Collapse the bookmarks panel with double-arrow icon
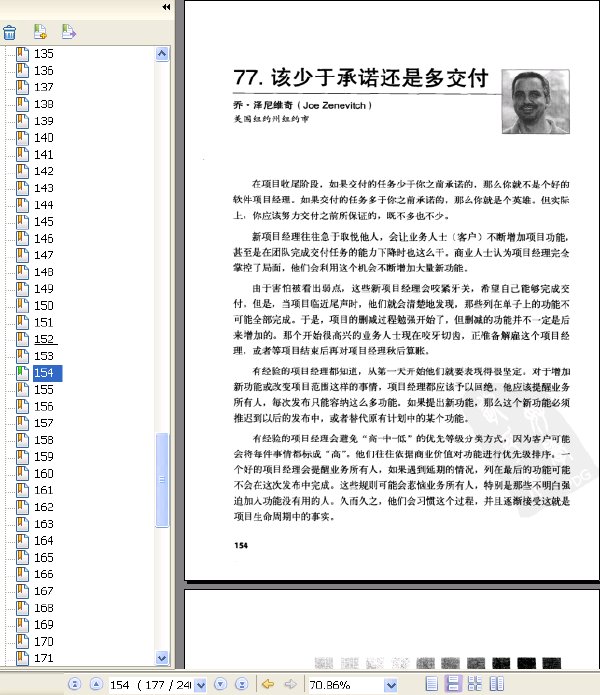 (166, 7)
